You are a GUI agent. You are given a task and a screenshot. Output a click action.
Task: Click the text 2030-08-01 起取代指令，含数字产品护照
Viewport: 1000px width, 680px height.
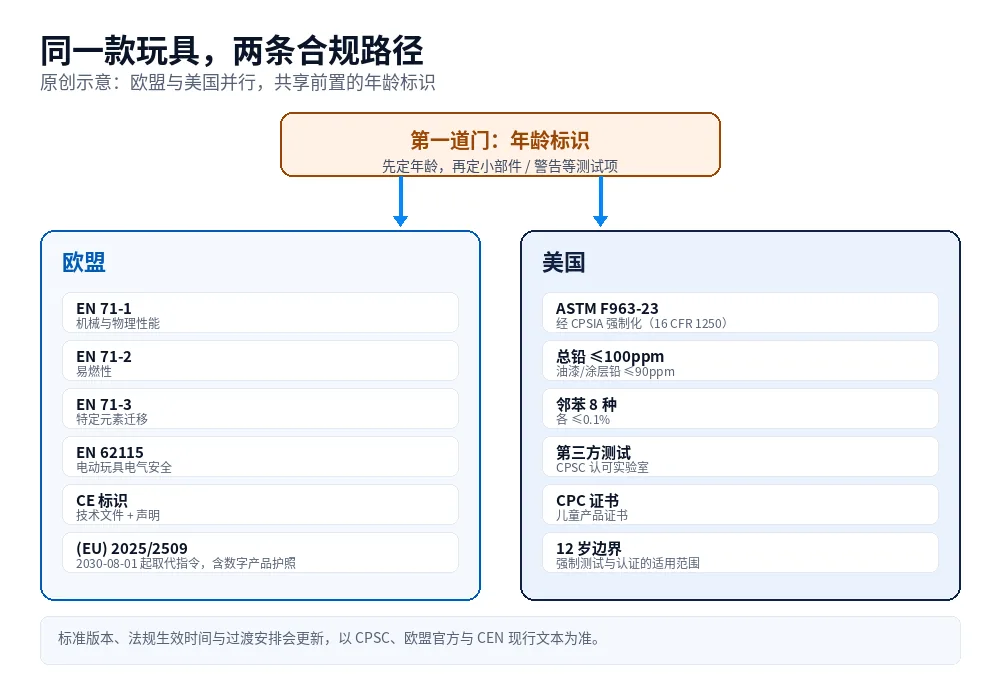(x=186, y=563)
